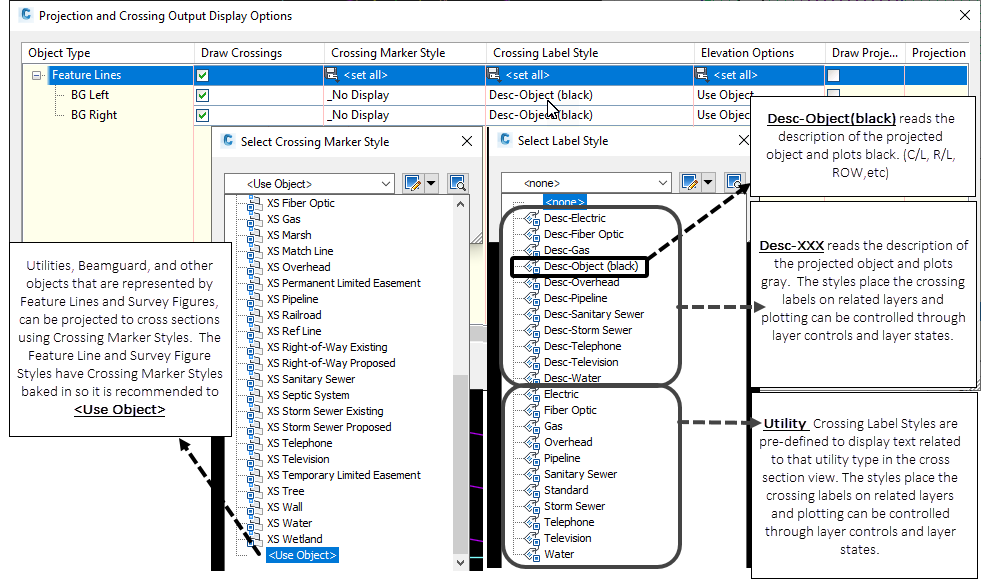Click the set all icon for Crossing Label Style

493,74
